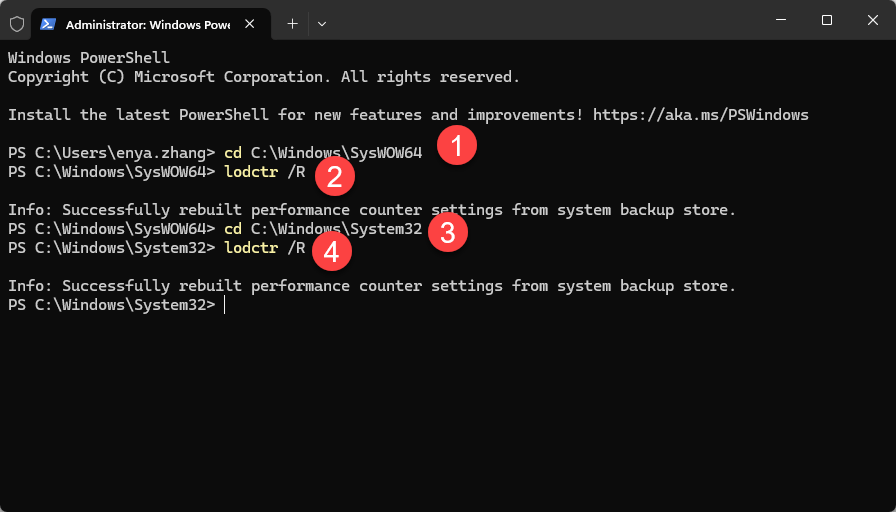This screenshot has width=896, height=512.
Task: Click the red numbered badge 1
Action: click(457, 147)
